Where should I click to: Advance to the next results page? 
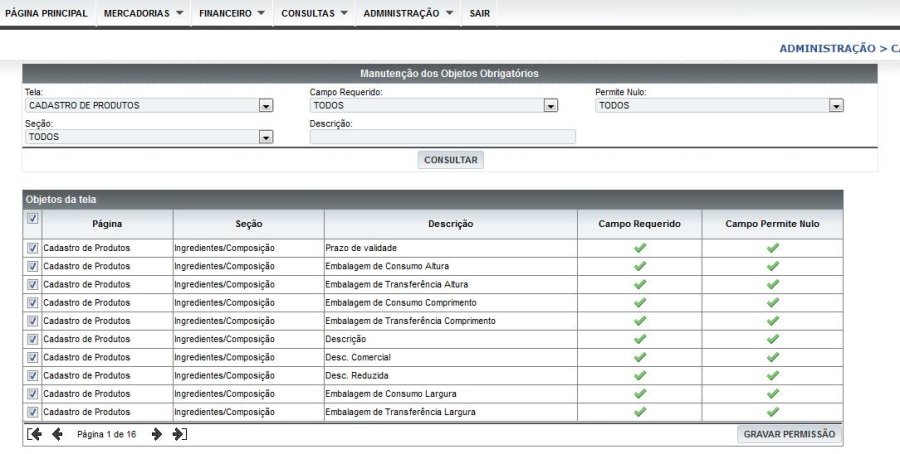pyautogui.click(x=157, y=434)
